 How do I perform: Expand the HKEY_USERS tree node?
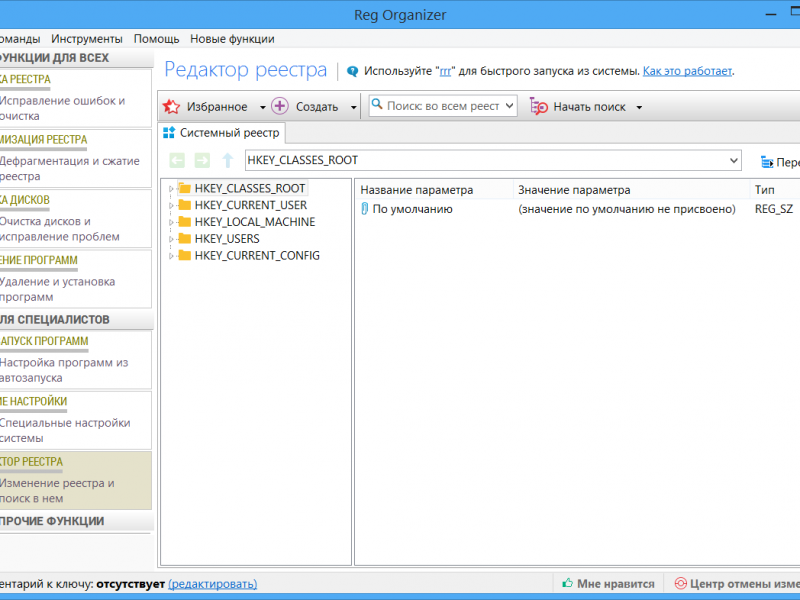click(x=171, y=239)
